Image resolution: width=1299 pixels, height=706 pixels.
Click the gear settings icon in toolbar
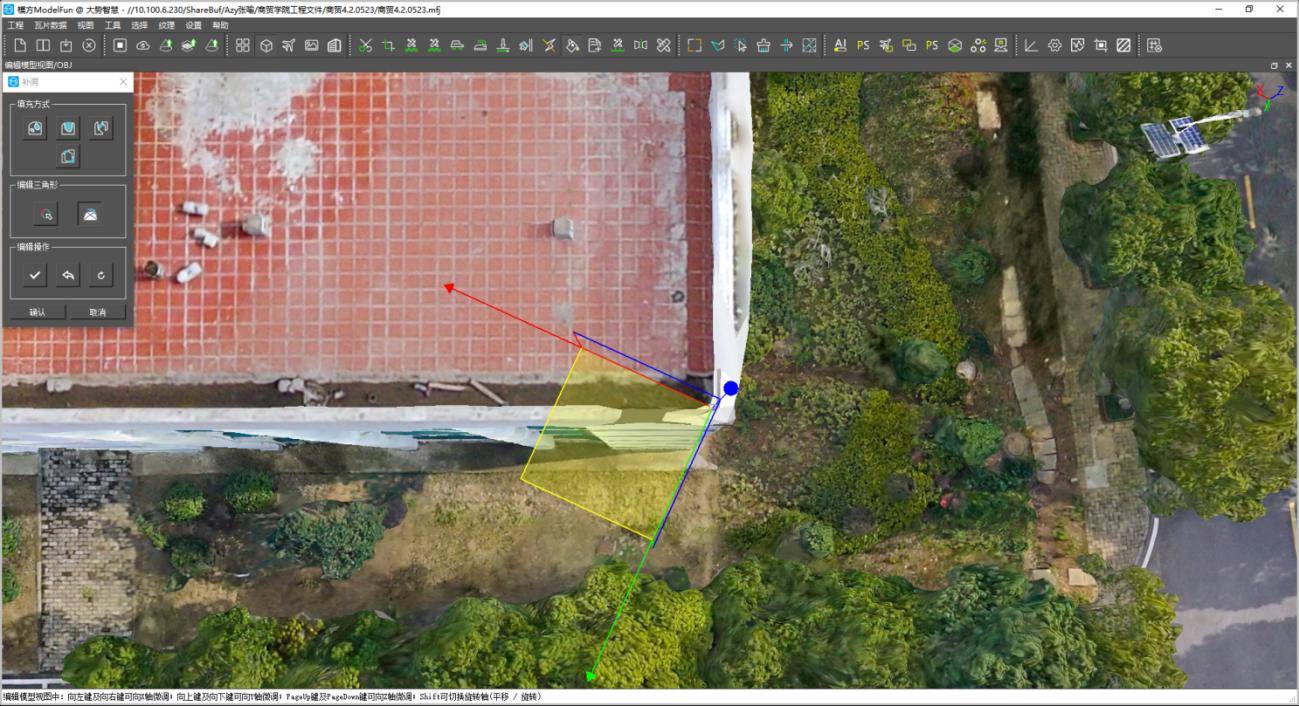click(1054, 45)
